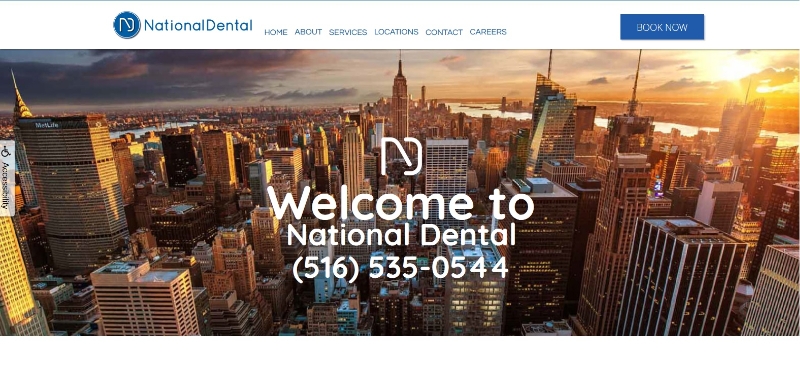The height and width of the screenshot is (367, 800).
Task: Open the SERVICES navigation item
Action: point(348,32)
